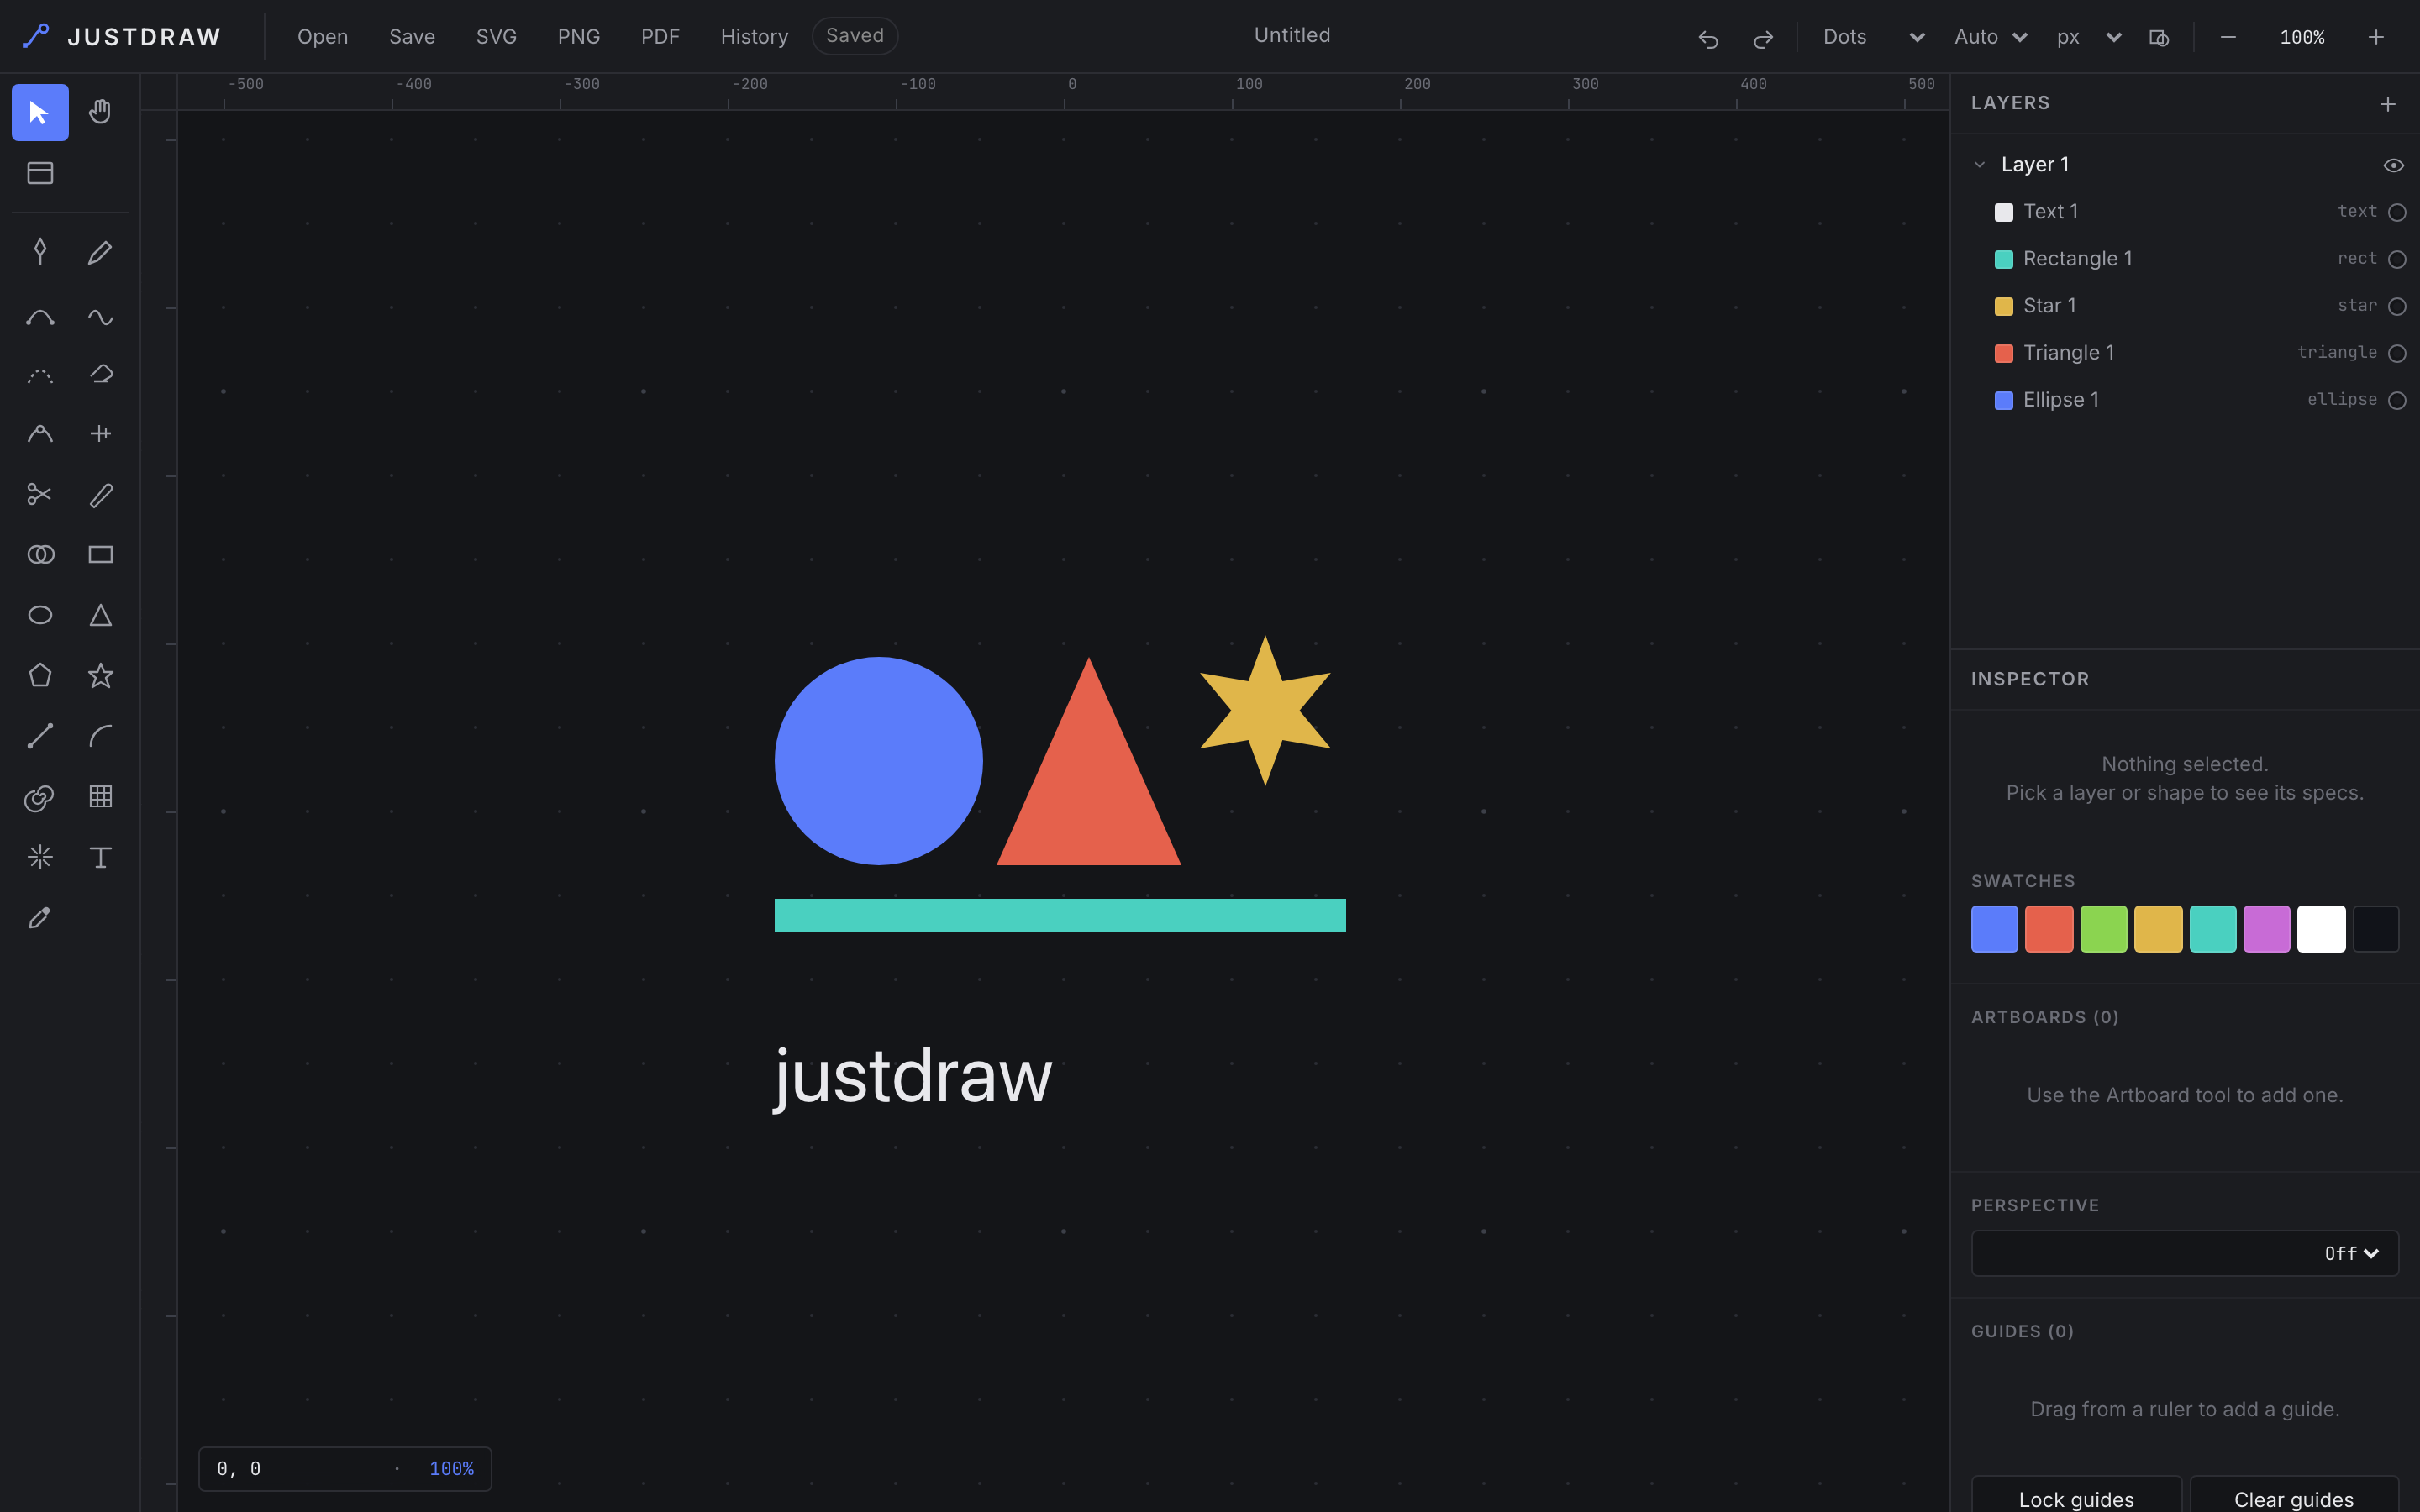Select the Pen nib tool
The image size is (2420, 1512).
pyautogui.click(x=40, y=252)
